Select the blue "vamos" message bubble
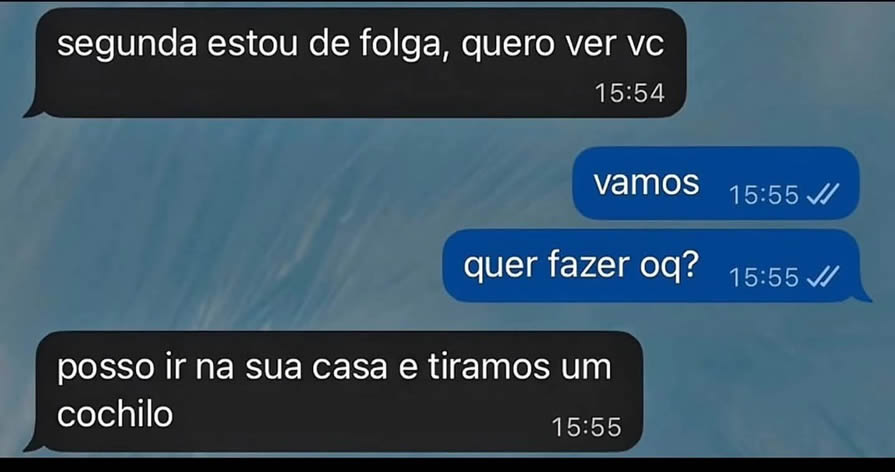Viewport: 895px width, 472px height. point(716,183)
